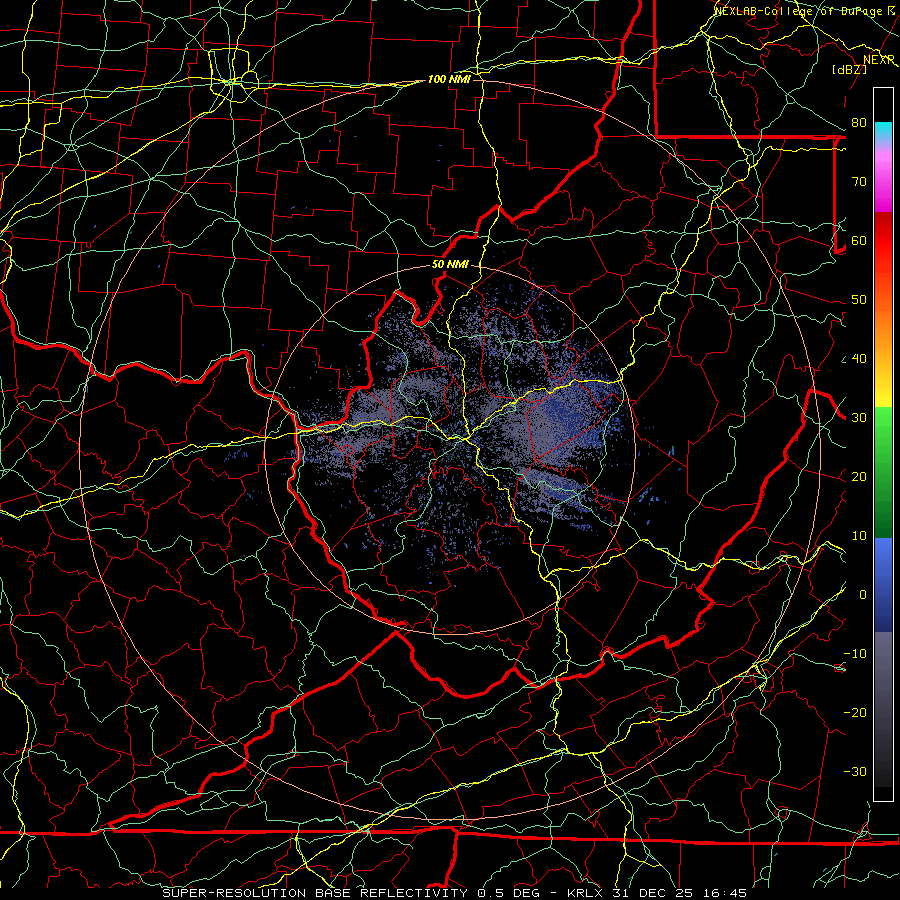Click the -20 dBZ legend label
Image resolution: width=900 pixels, height=900 pixels.
coord(855,713)
